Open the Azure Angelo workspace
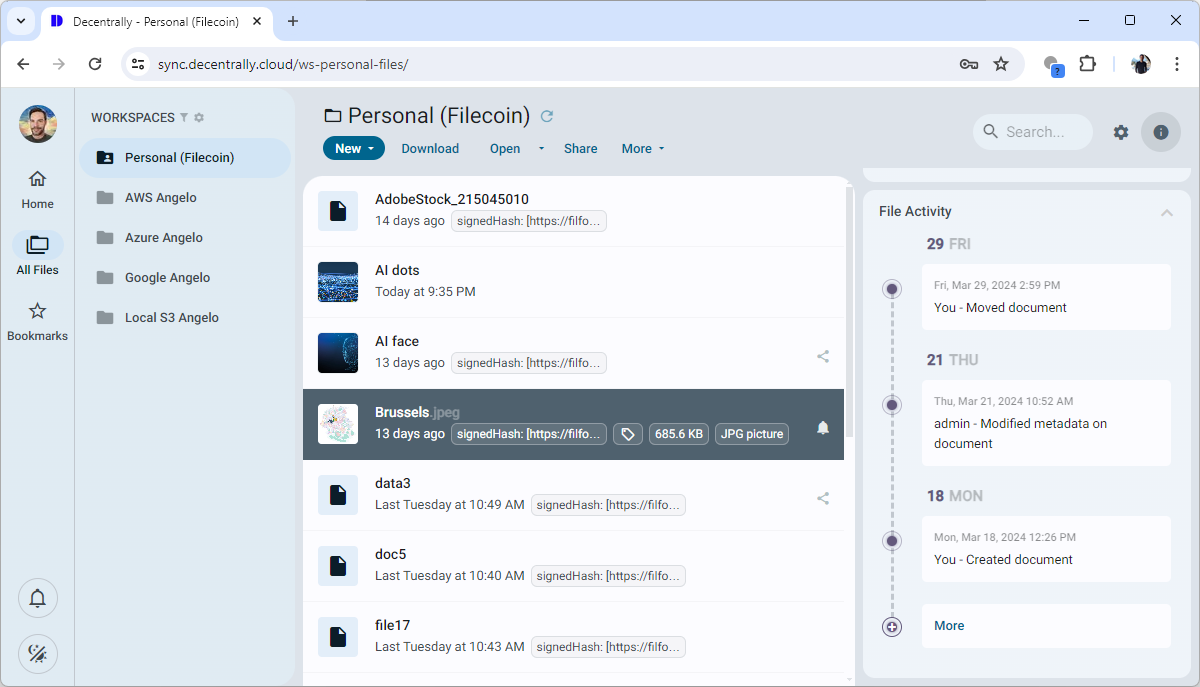 point(163,238)
